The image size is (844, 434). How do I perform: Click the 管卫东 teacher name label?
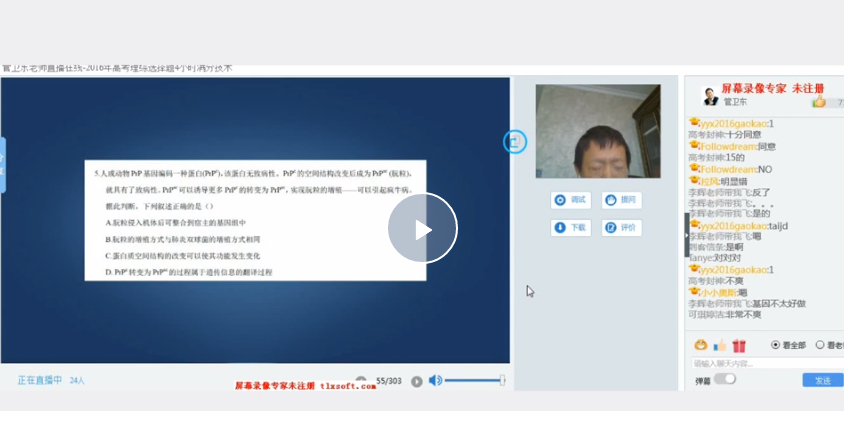pos(735,101)
